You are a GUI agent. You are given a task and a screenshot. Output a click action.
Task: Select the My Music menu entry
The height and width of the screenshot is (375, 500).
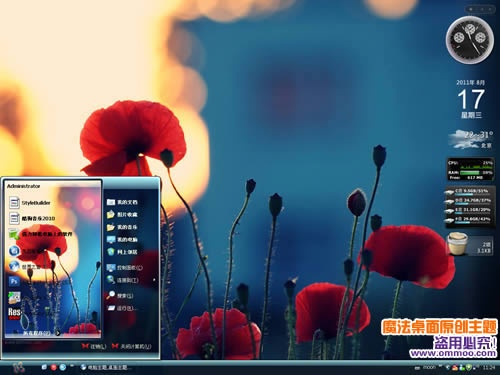coord(122,227)
